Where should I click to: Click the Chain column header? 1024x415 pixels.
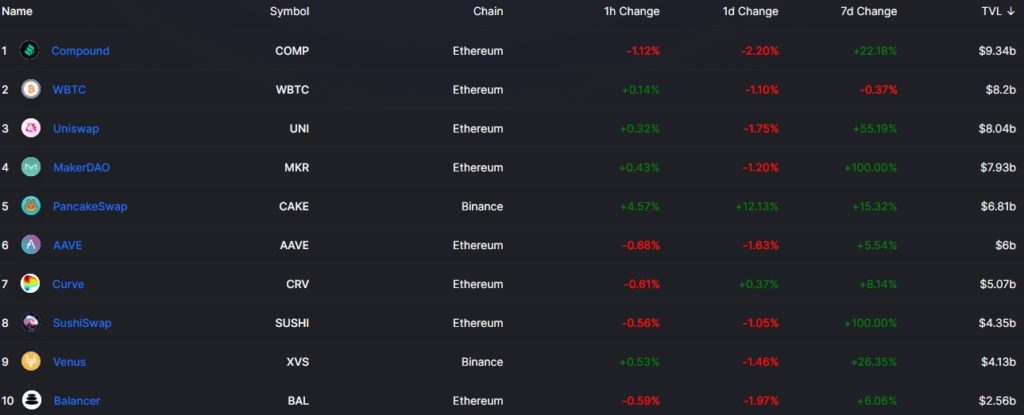pyautogui.click(x=488, y=11)
